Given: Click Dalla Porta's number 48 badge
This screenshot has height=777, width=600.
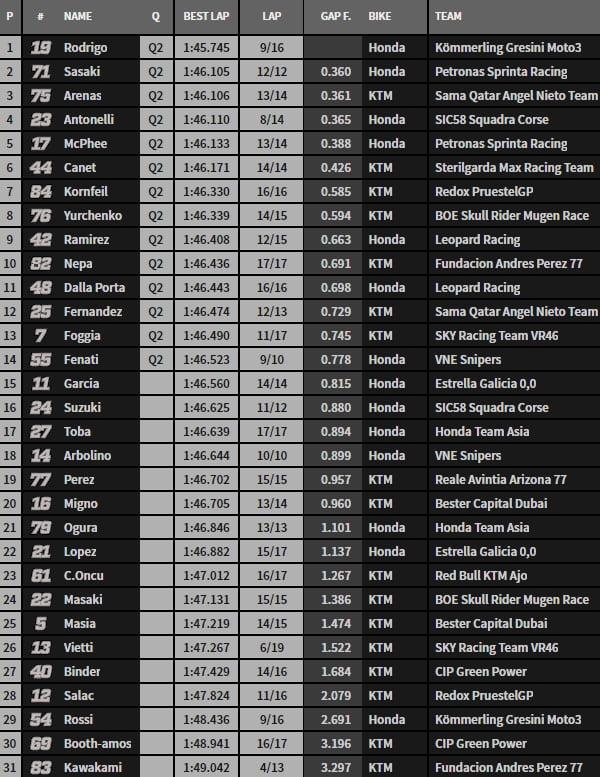Looking at the screenshot, I should (x=40, y=288).
